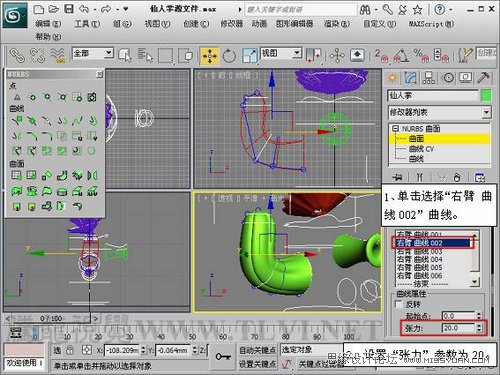Open the 帮助(H) menu
This screenshot has width=500, height=375.
coord(48,36)
